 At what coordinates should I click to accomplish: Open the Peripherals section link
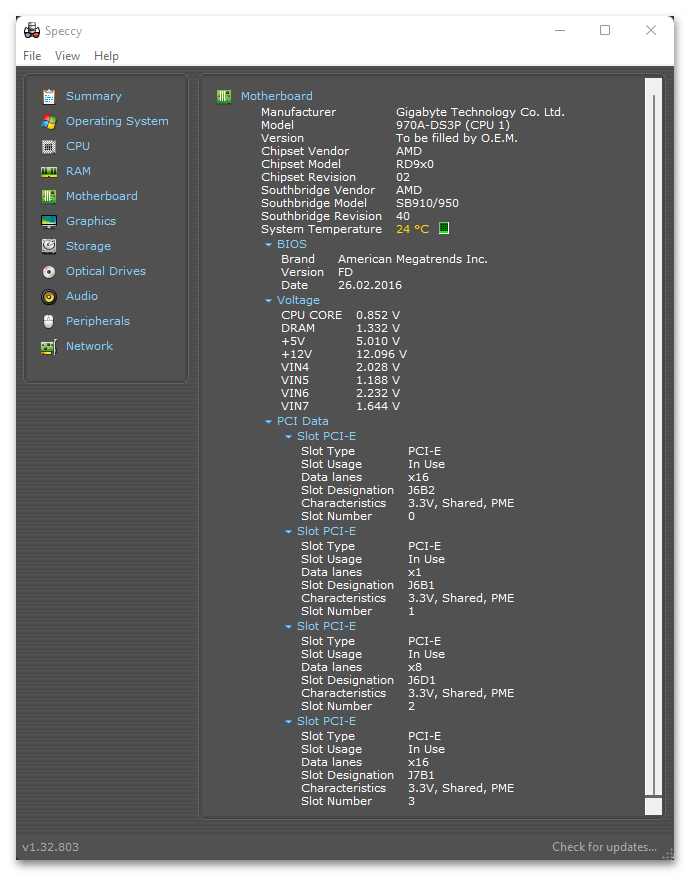(x=98, y=321)
